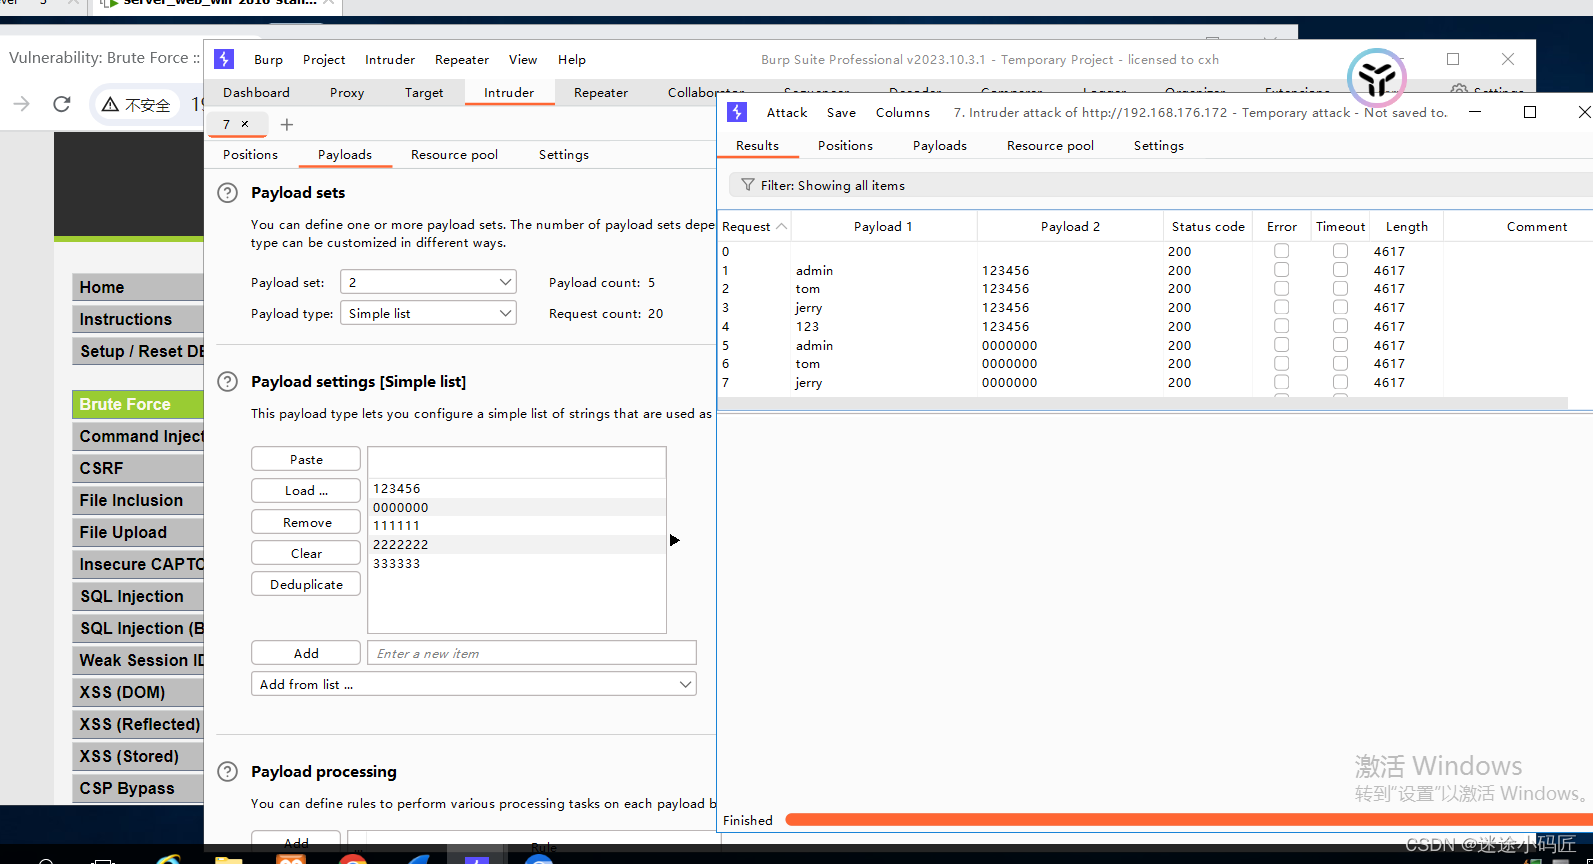Open the Attack menu in attack window
The image size is (1593, 864).
(x=787, y=113)
